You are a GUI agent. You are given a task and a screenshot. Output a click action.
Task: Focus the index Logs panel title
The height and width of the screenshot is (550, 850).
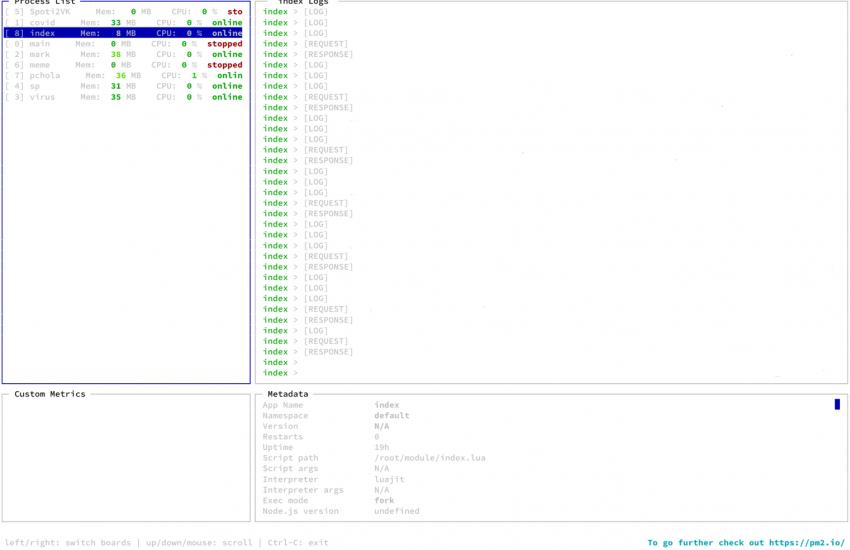(303, 3)
